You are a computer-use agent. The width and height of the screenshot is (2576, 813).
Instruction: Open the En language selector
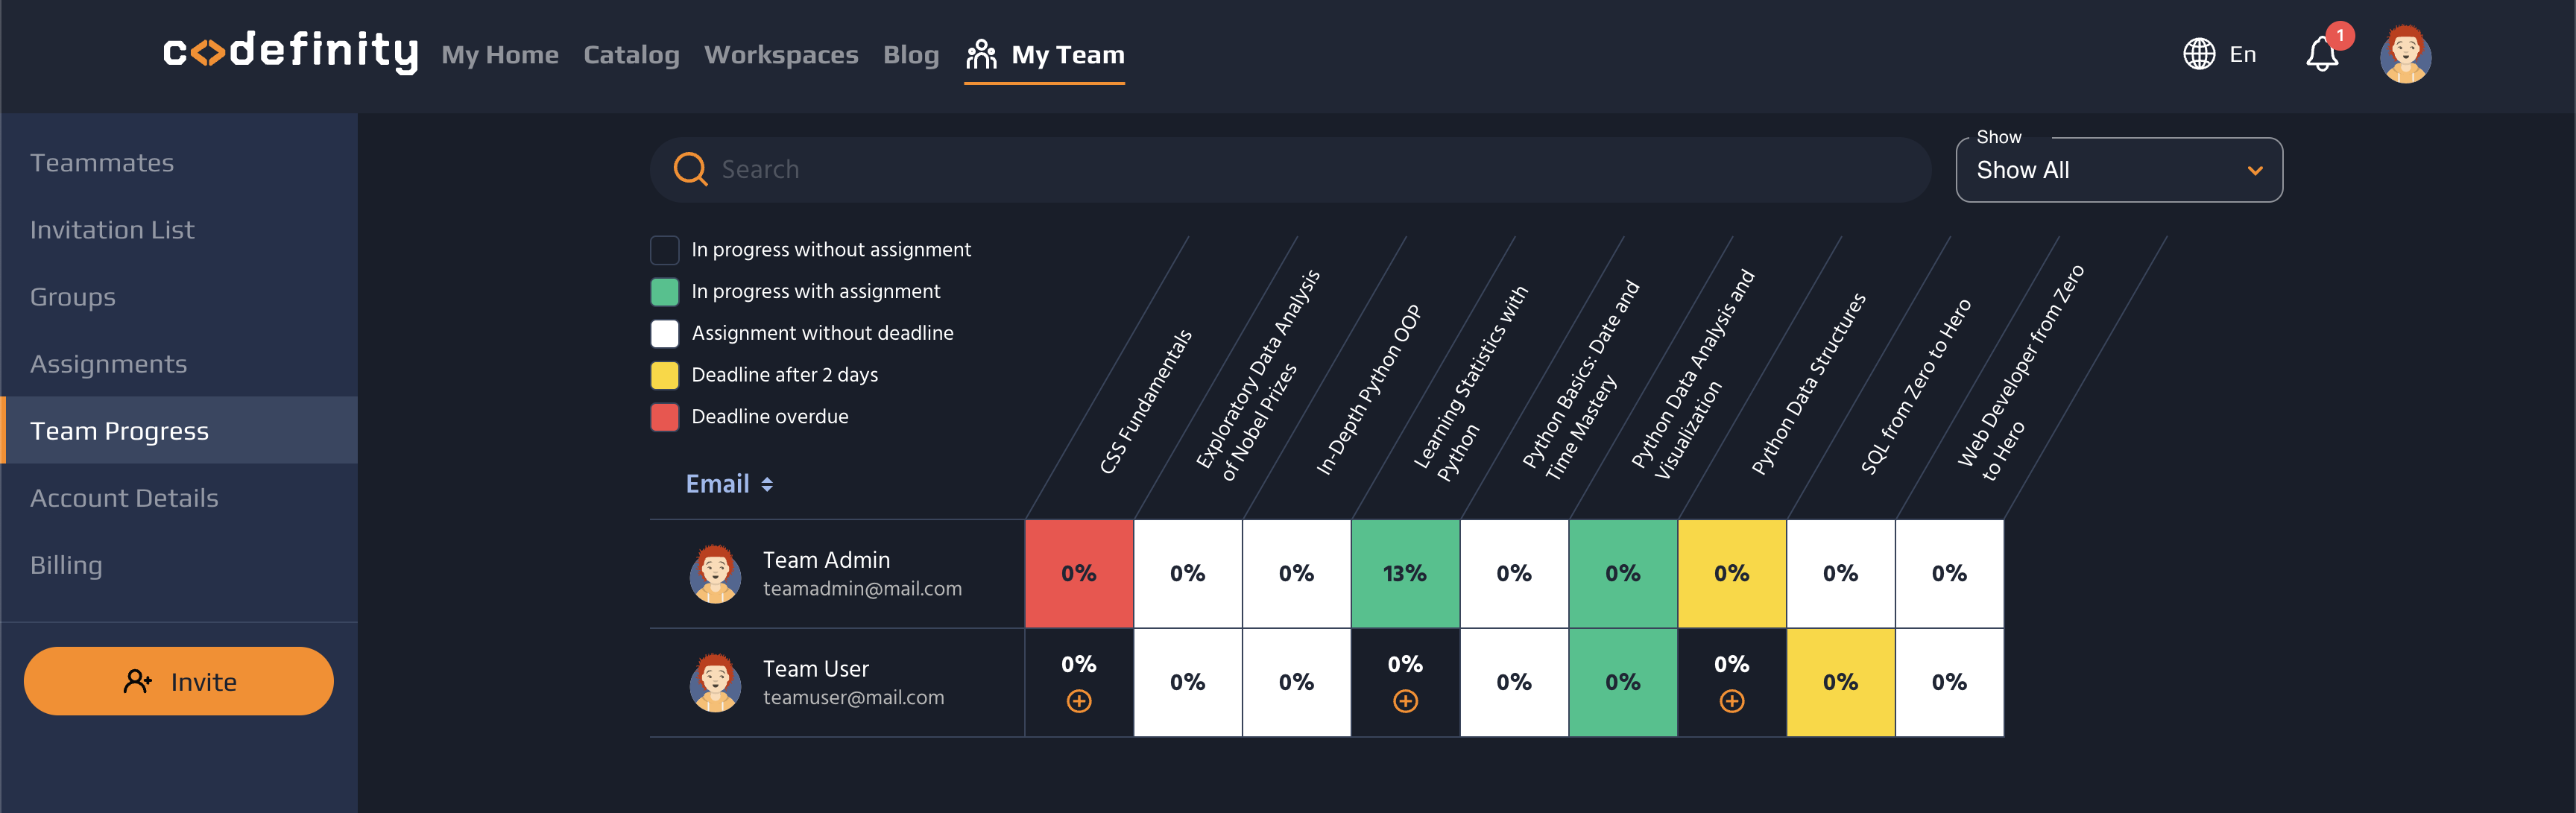coord(2242,54)
